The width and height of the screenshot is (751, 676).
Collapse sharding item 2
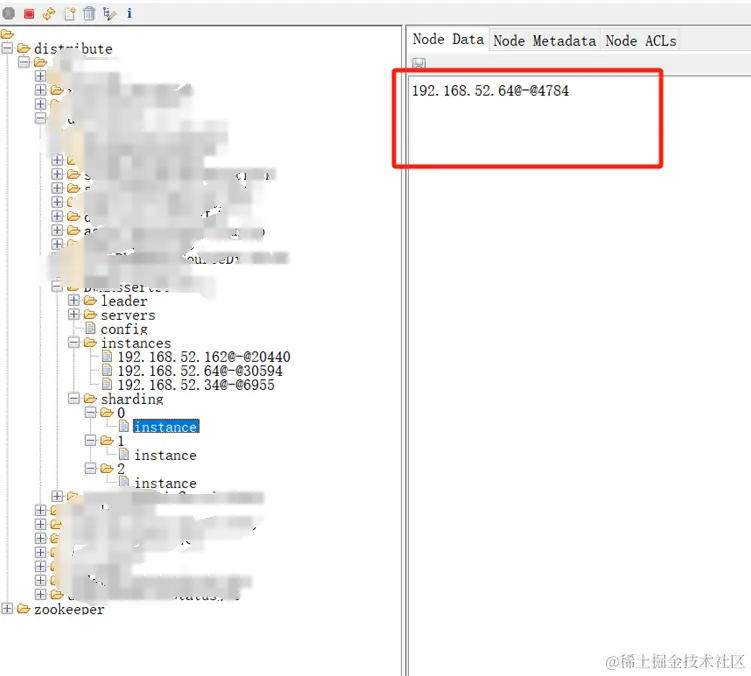91,469
